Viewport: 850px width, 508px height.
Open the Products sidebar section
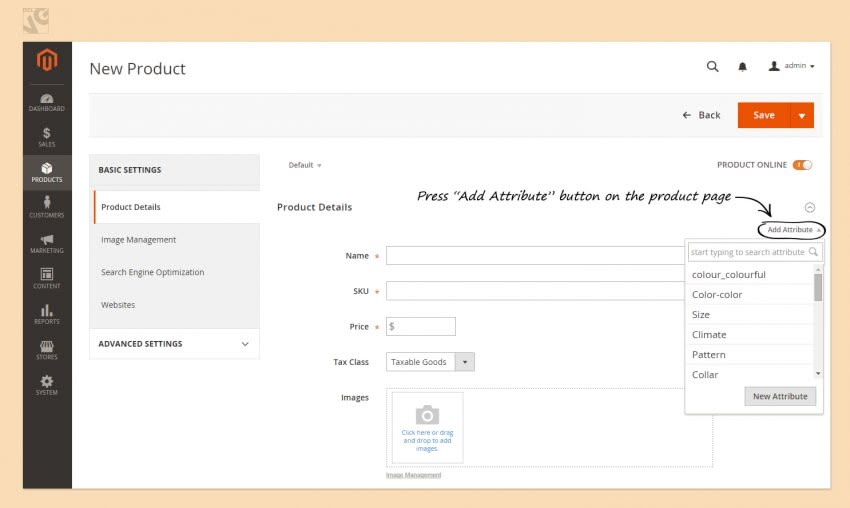47,172
